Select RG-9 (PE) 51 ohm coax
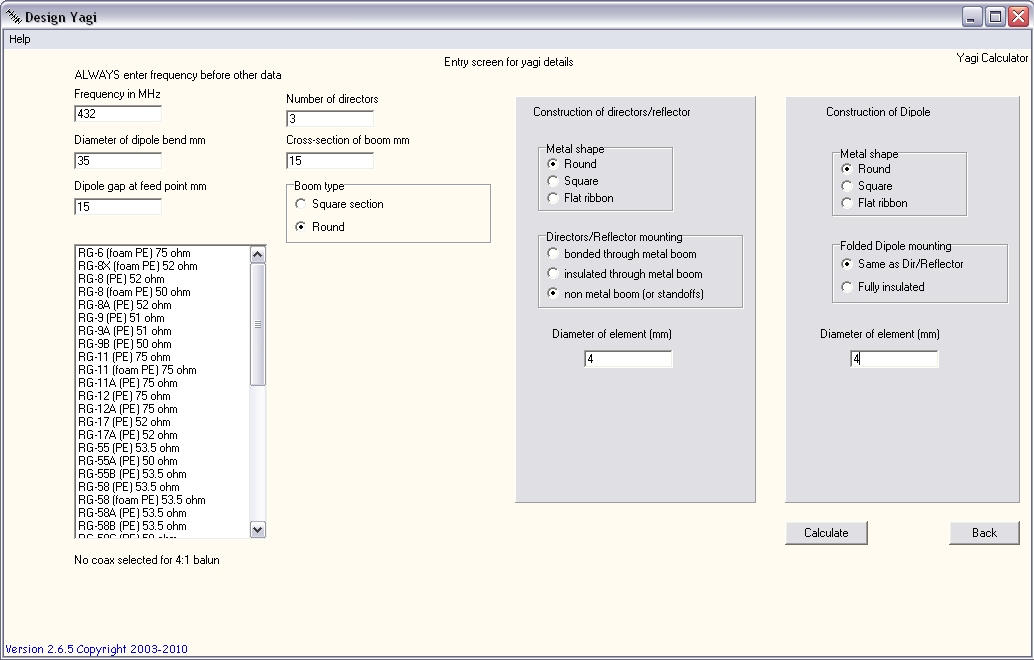The height and width of the screenshot is (660, 1034). [x=162, y=318]
